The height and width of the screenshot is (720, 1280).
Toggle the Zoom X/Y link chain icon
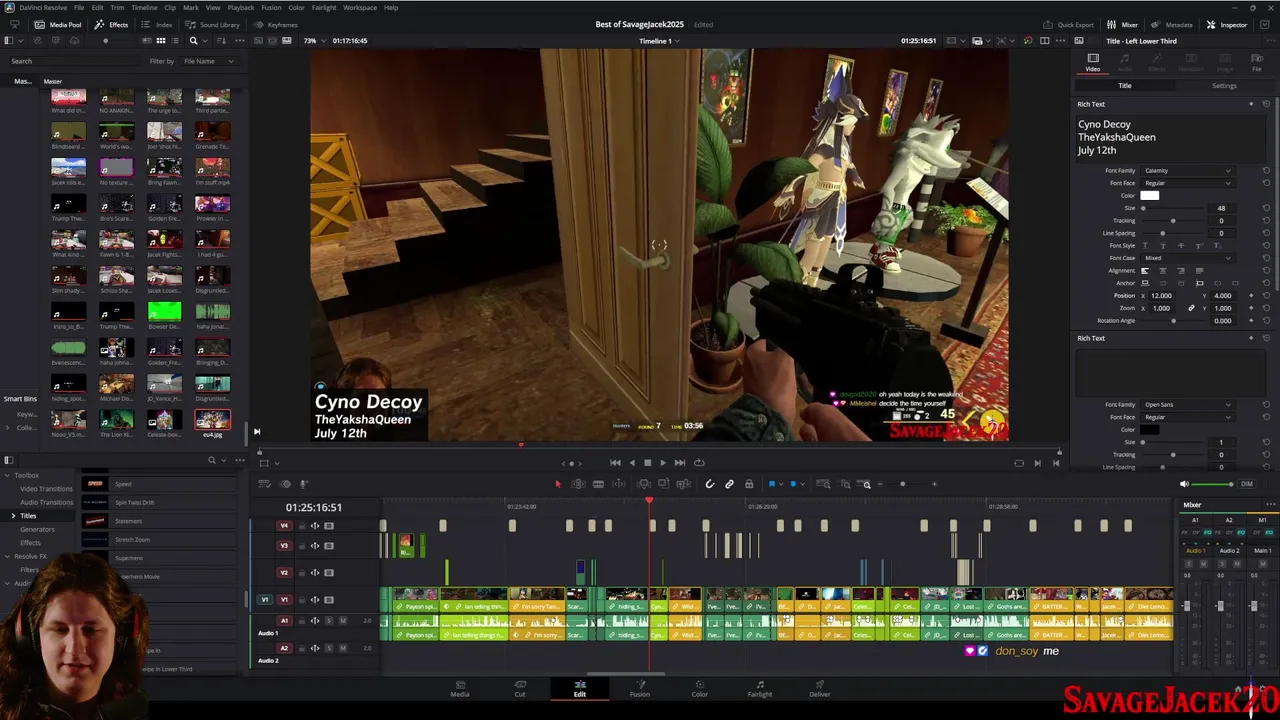click(x=1191, y=308)
